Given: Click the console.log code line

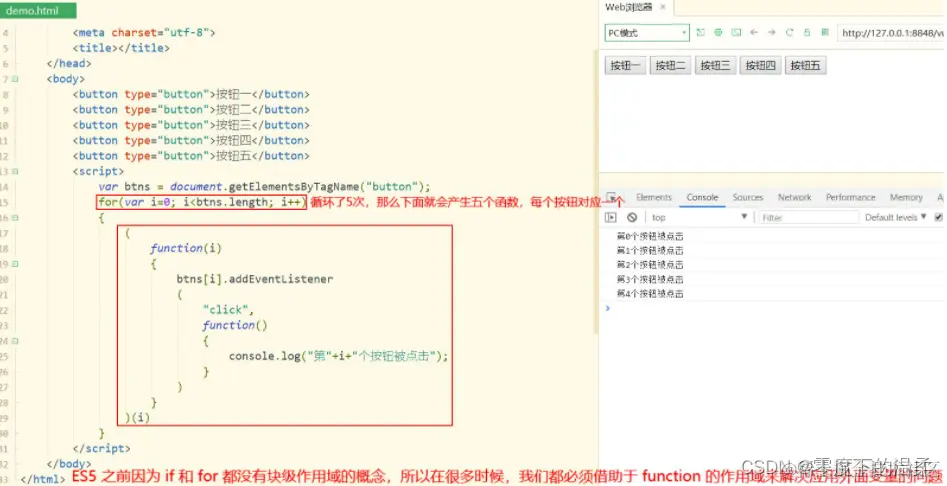Looking at the screenshot, I should (x=338, y=356).
